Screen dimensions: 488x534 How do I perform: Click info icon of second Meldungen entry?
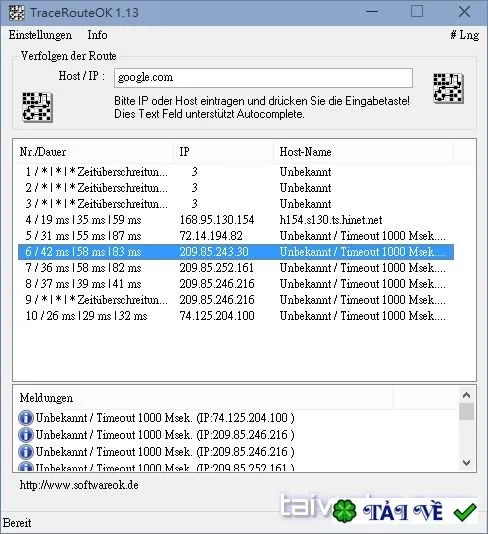pyautogui.click(x=26, y=435)
